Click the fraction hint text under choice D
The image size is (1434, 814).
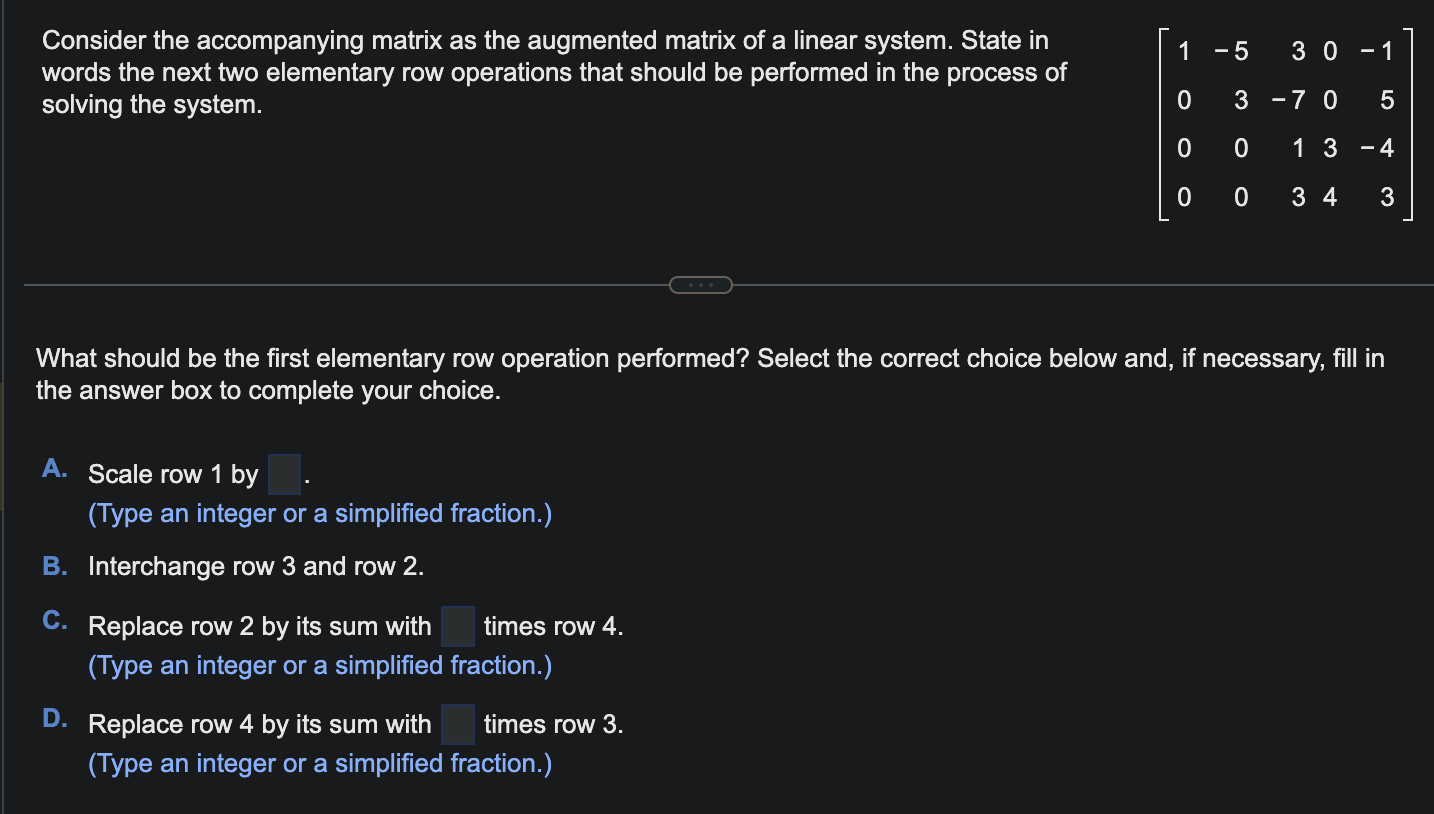[320, 763]
